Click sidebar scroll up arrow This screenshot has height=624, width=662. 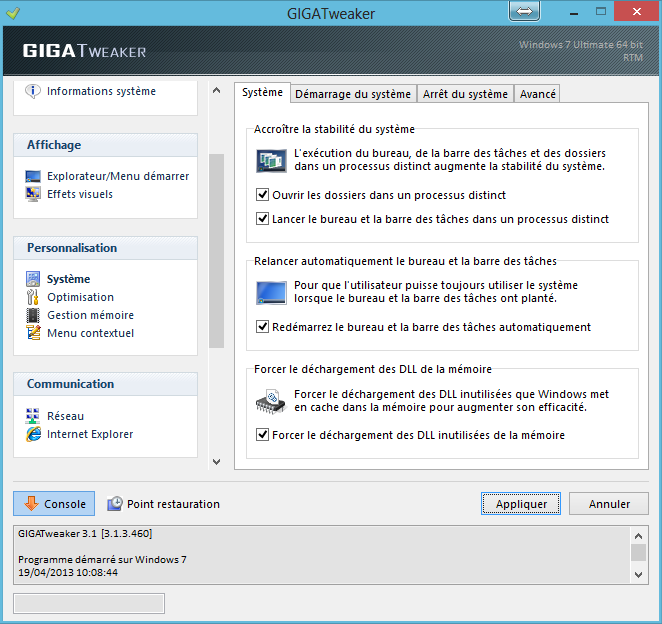pyautogui.click(x=217, y=90)
